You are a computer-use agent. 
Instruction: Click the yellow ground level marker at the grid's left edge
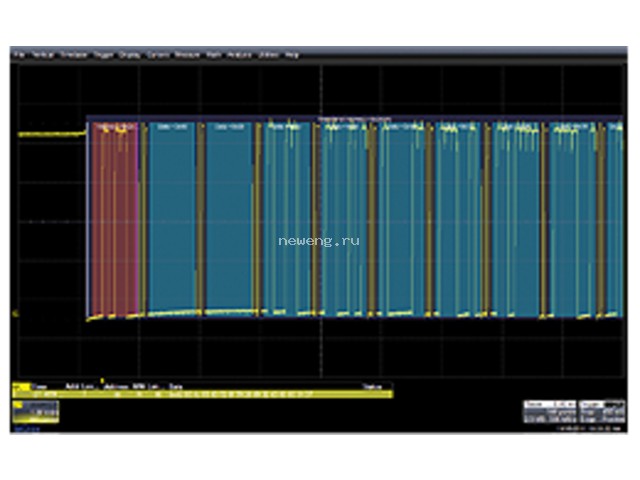pos(16,313)
